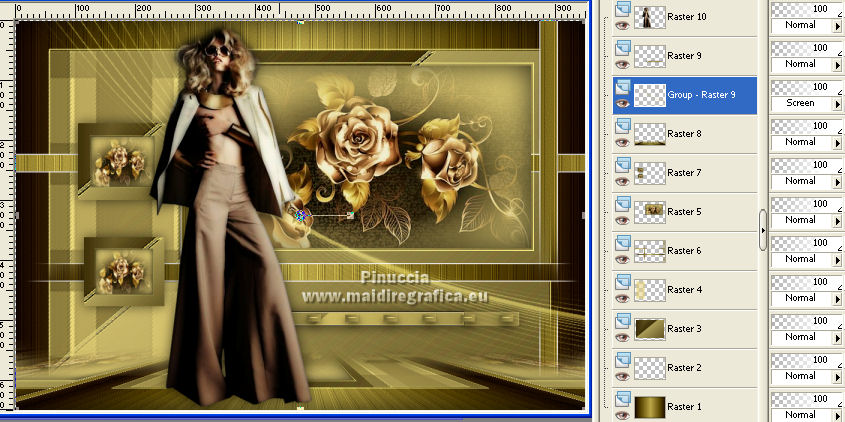Toggle visibility of Raster 5
This screenshot has height=422, width=845.
pyautogui.click(x=623, y=220)
